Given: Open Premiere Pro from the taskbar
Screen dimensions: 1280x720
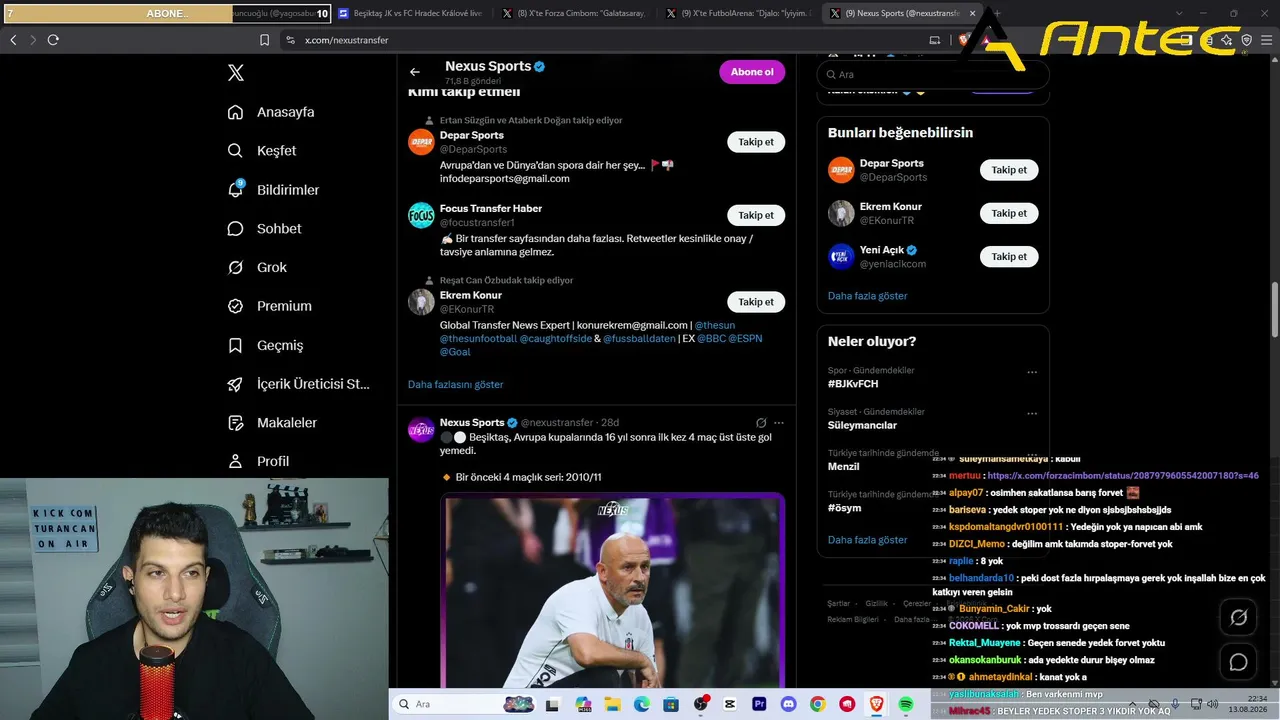Looking at the screenshot, I should [x=759, y=704].
